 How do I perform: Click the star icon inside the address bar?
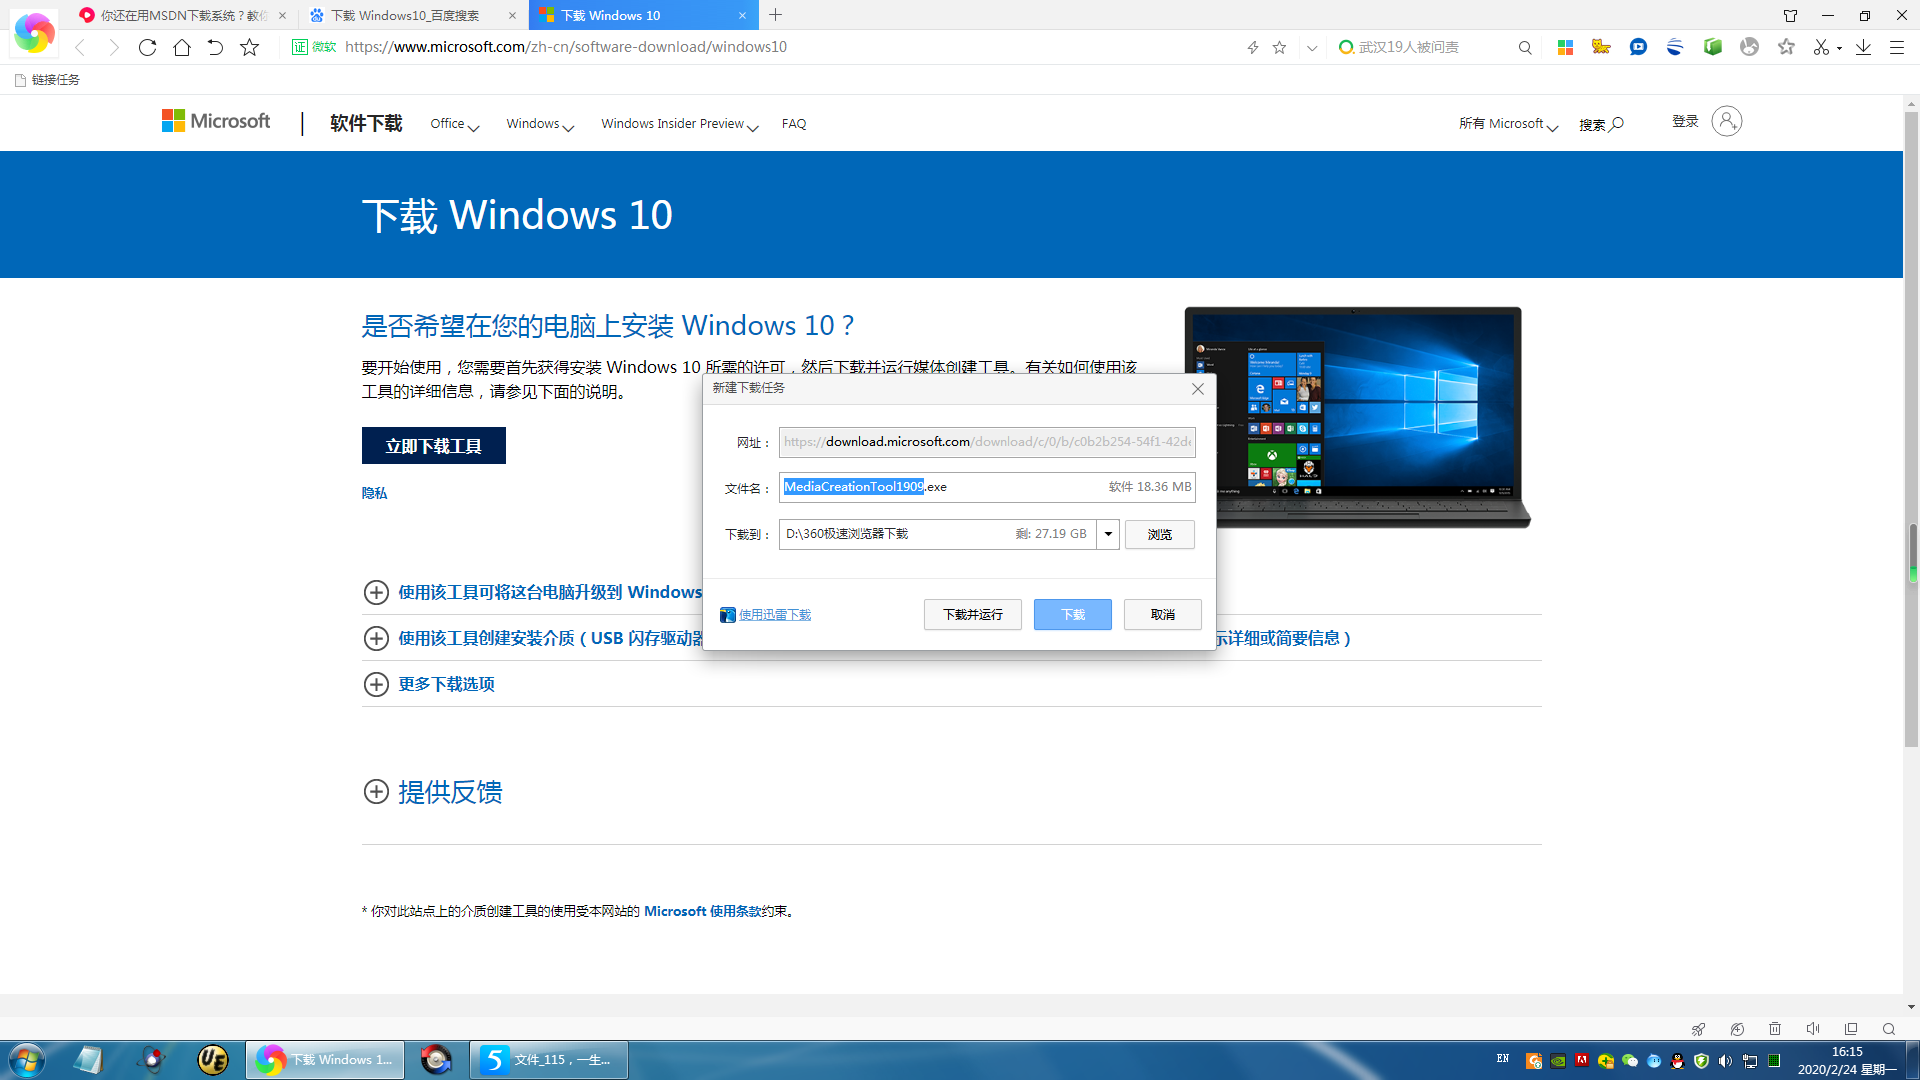click(1279, 47)
